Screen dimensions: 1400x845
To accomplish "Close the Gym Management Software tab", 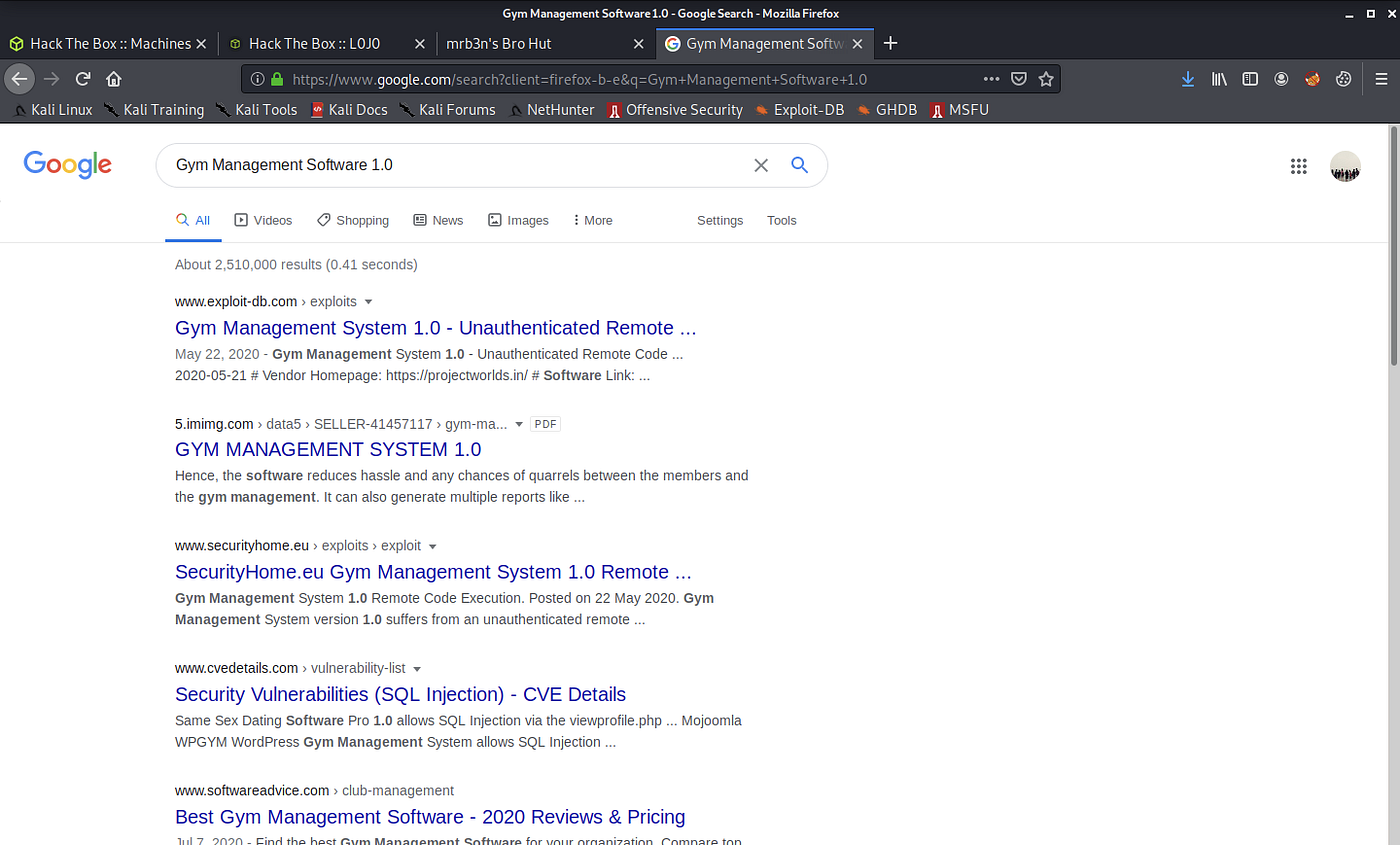I will click(x=857, y=44).
